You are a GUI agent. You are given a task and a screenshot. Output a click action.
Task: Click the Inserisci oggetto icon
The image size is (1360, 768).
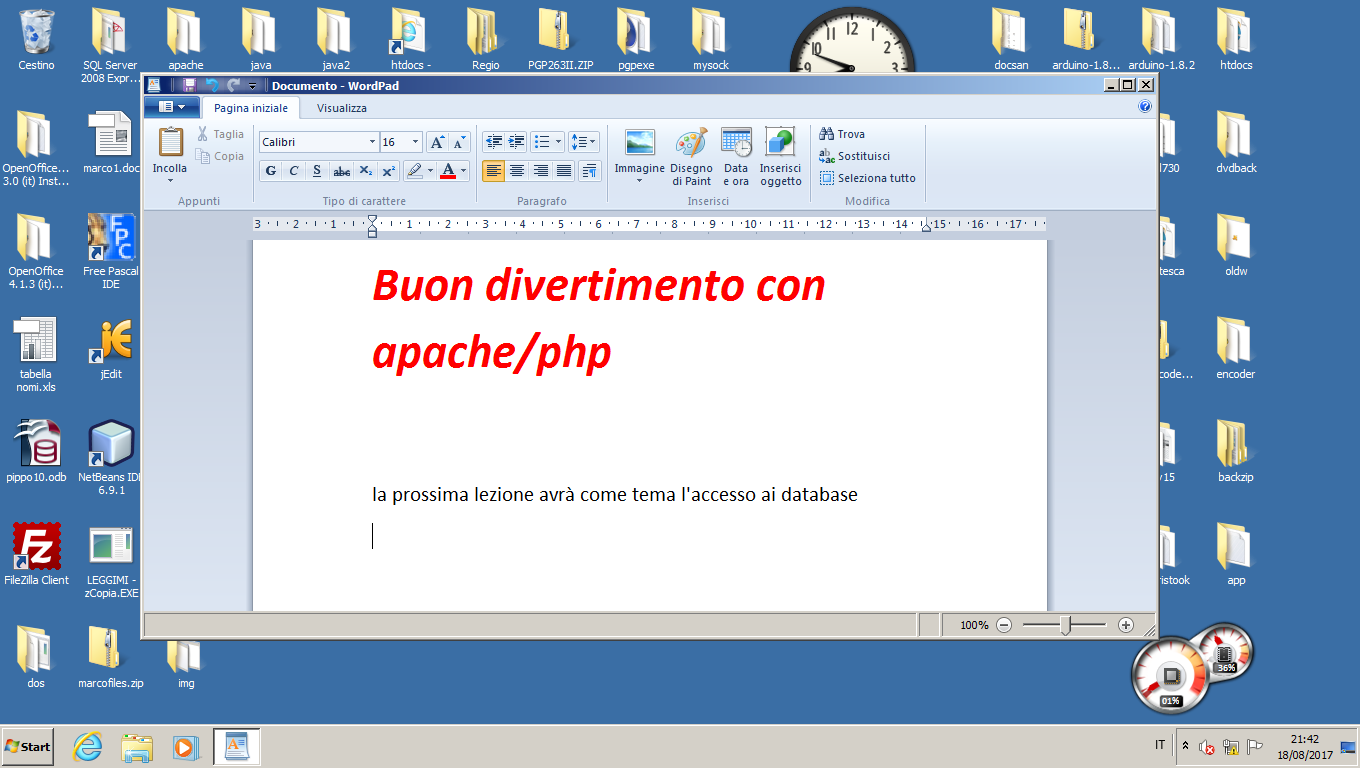point(780,157)
